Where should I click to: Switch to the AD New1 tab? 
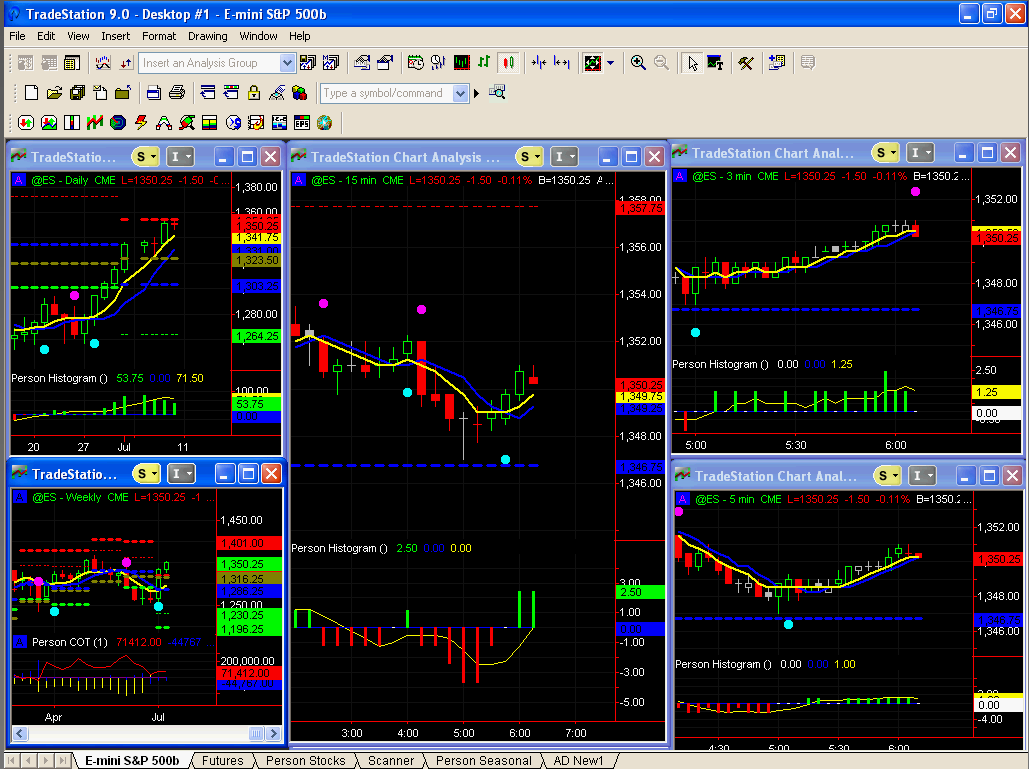[578, 760]
